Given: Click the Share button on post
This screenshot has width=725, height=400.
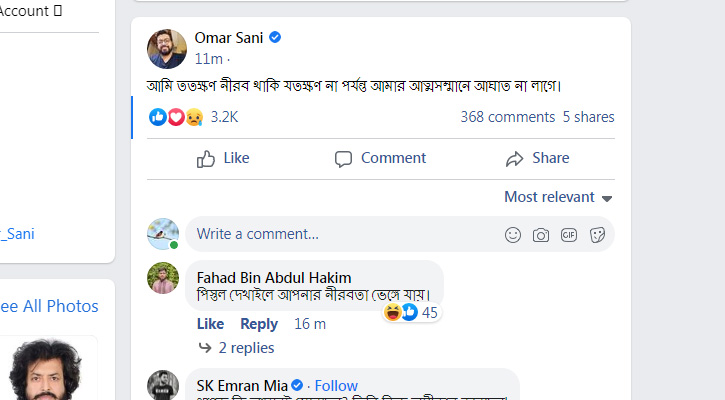Looking at the screenshot, I should [x=537, y=158].
